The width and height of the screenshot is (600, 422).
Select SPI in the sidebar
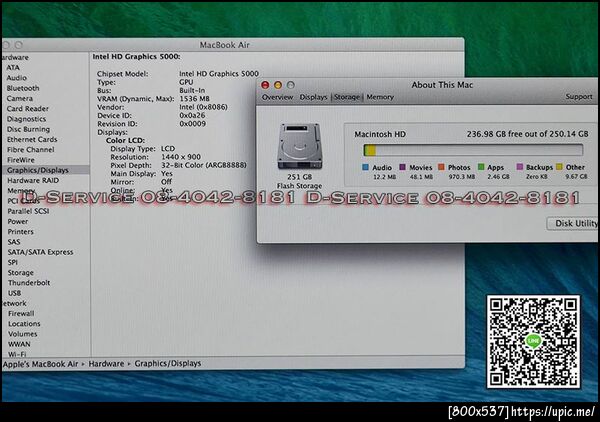coord(13,262)
